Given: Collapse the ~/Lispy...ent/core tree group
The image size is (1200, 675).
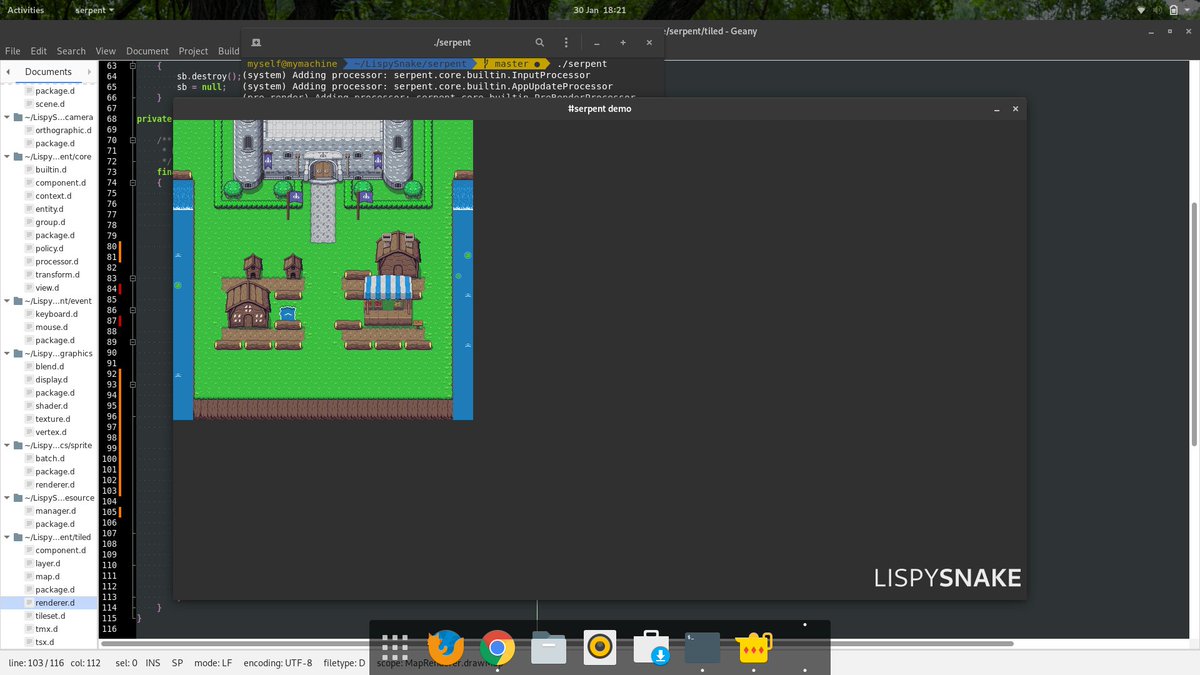Looking at the screenshot, I should click(7, 157).
